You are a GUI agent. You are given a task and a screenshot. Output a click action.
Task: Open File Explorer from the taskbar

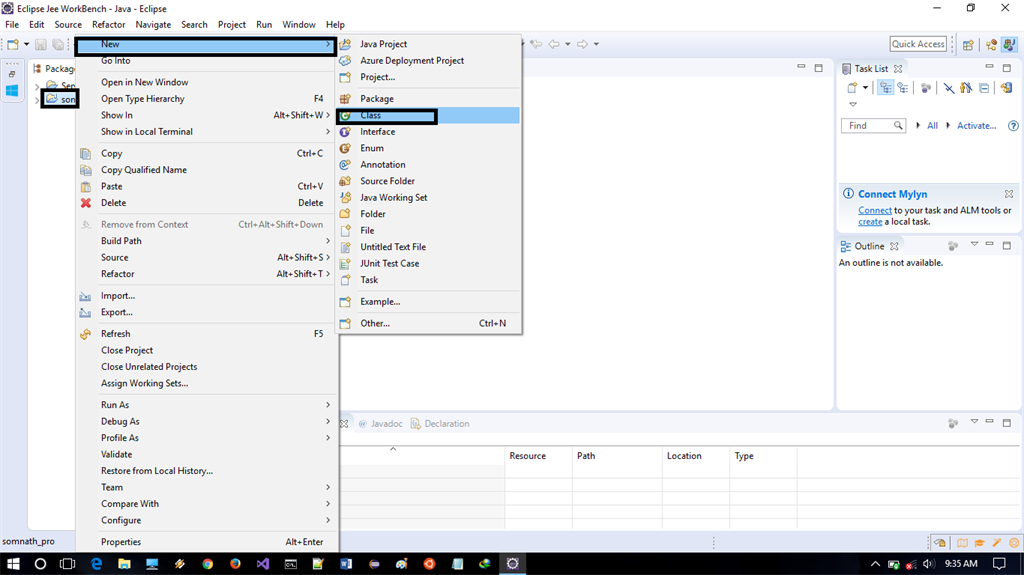[124, 563]
